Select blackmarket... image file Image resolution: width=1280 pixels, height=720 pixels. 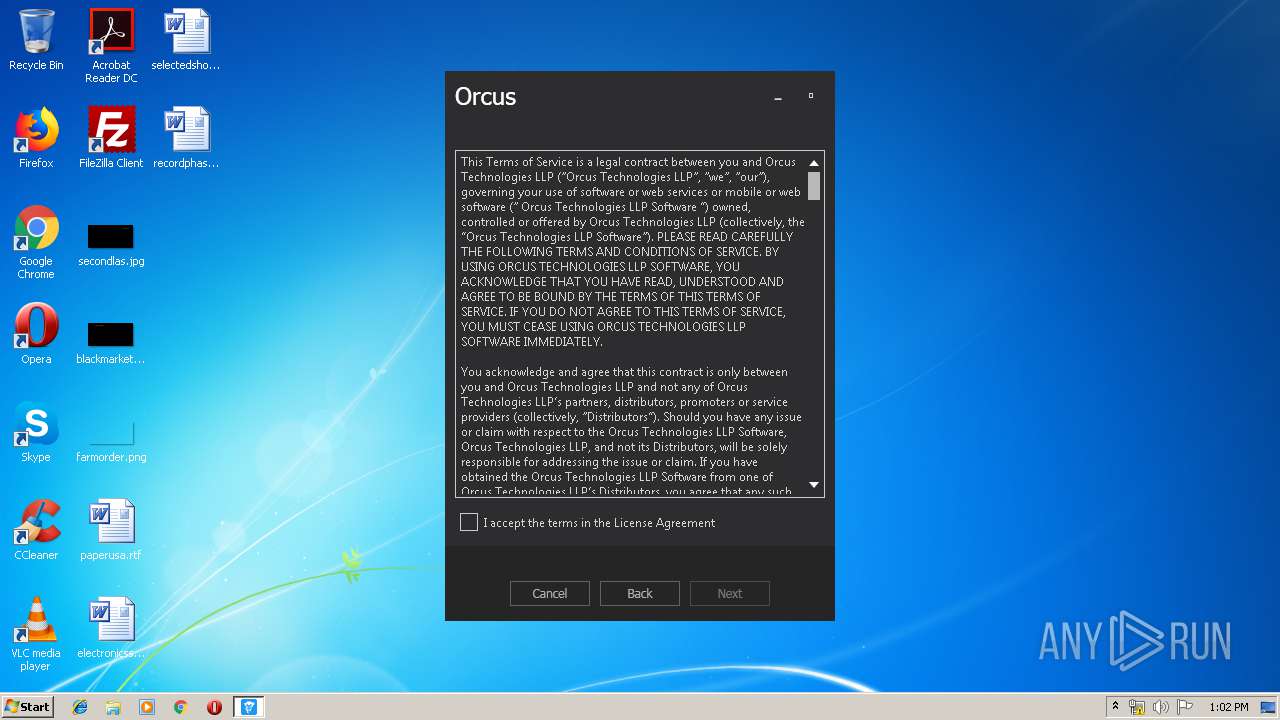[111, 341]
